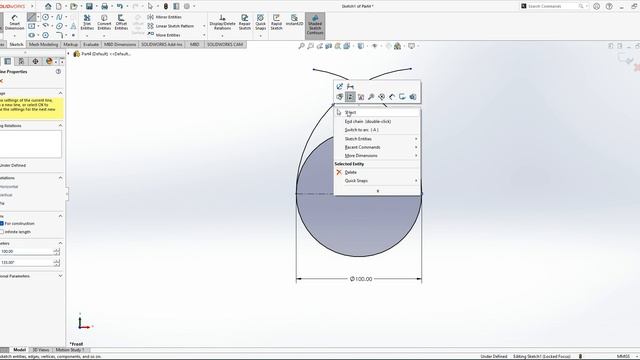This screenshot has height=360, width=640.
Task: Click the Search Commands box
Action: point(553,6)
